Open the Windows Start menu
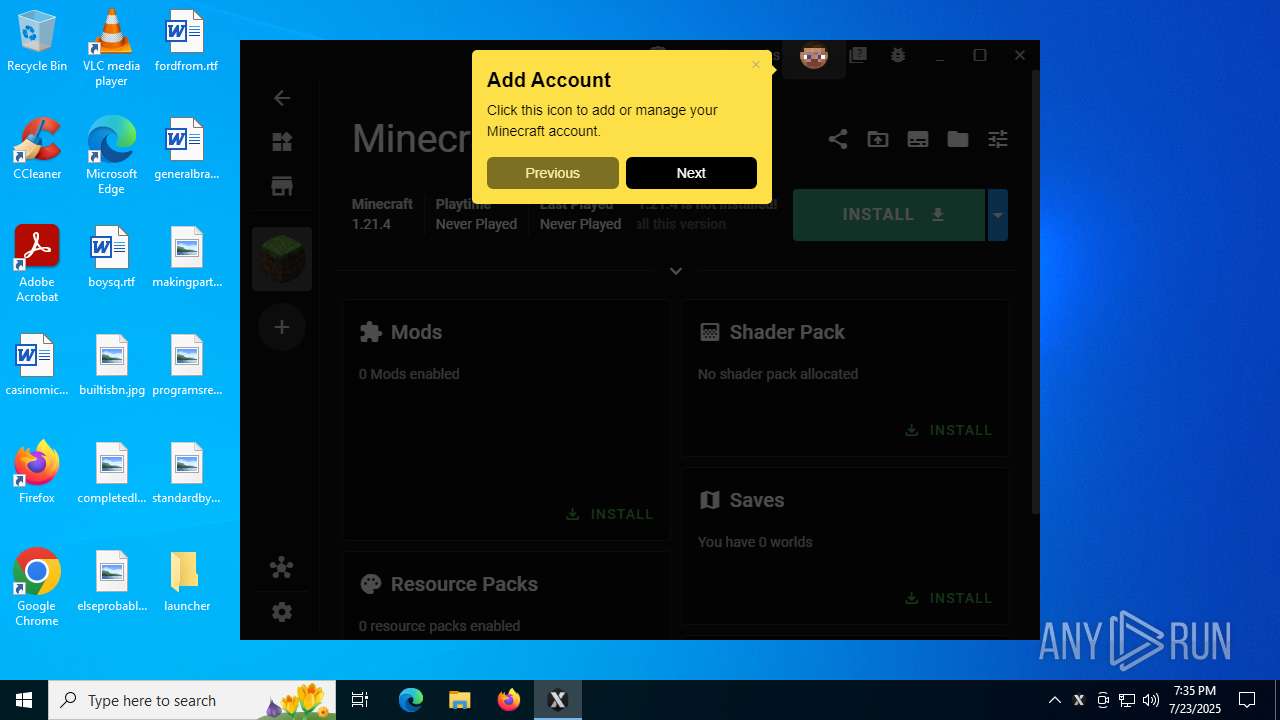The height and width of the screenshot is (720, 1280). point(24,700)
